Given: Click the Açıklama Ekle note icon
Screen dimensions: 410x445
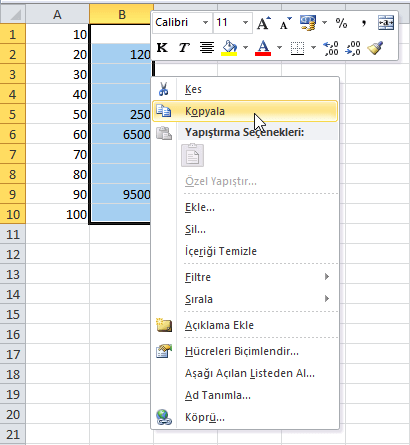Looking at the screenshot, I should tap(164, 325).
